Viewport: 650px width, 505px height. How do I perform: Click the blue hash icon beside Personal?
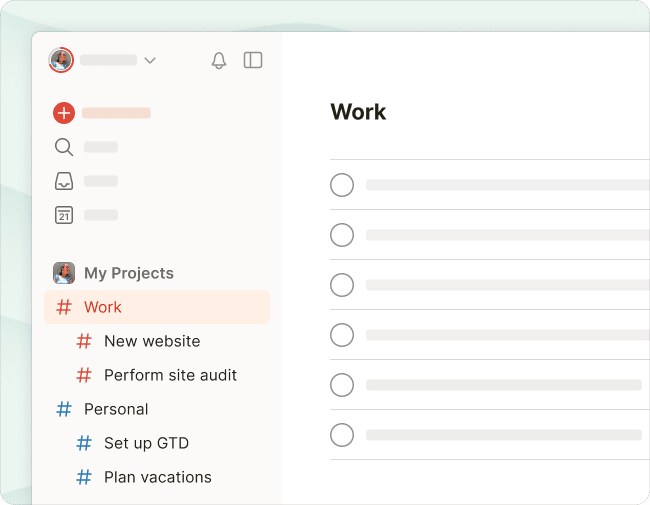64,409
